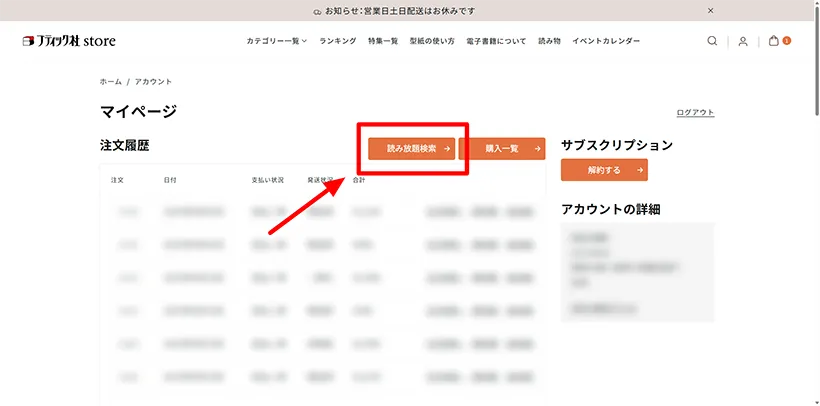Click the 日付 column header
This screenshot has width=820, height=406.
click(x=170, y=181)
